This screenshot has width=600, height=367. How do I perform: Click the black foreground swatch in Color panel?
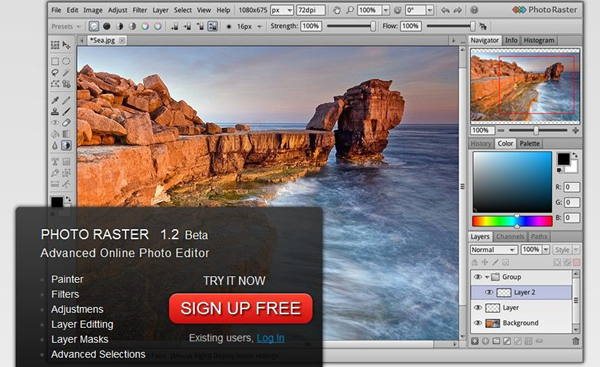coord(563,159)
